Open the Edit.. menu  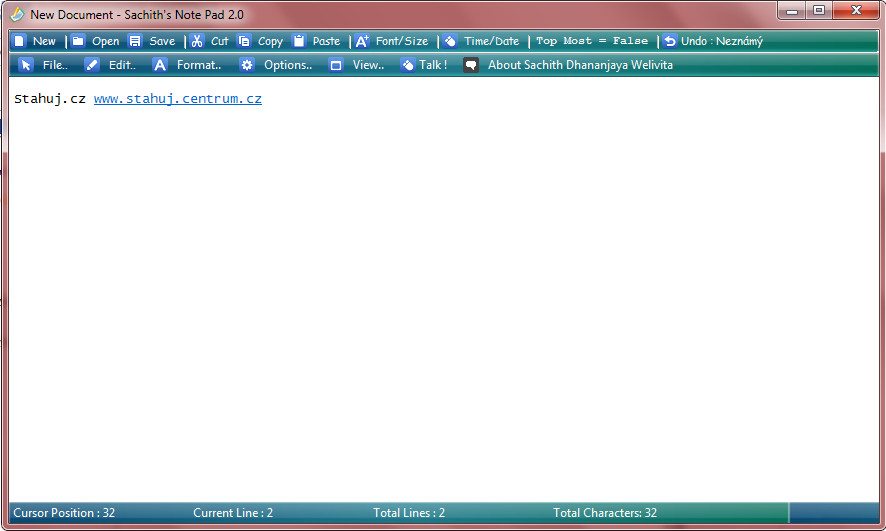click(122, 65)
